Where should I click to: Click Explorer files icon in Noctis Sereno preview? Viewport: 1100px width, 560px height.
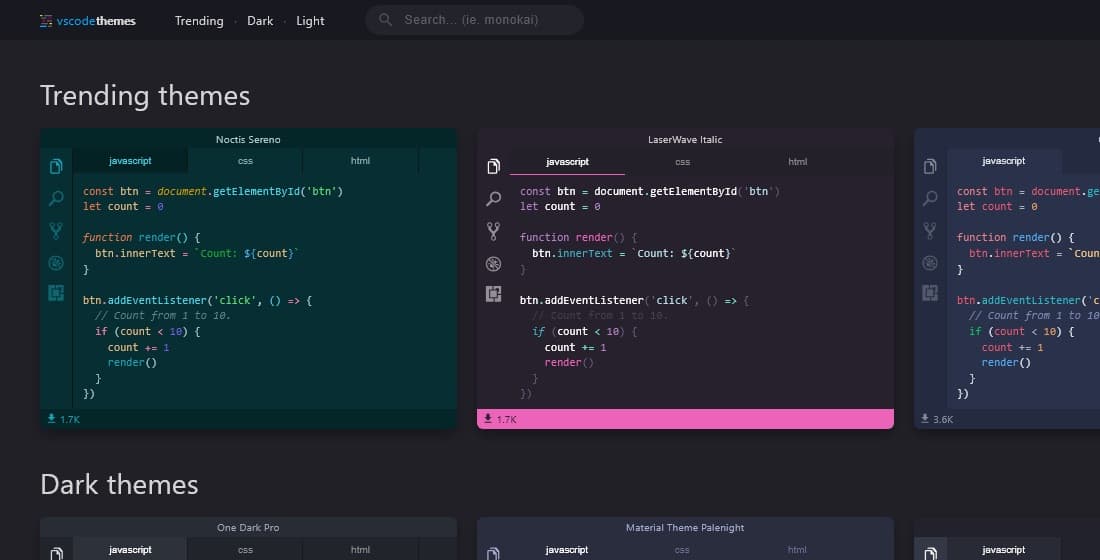pyautogui.click(x=57, y=167)
